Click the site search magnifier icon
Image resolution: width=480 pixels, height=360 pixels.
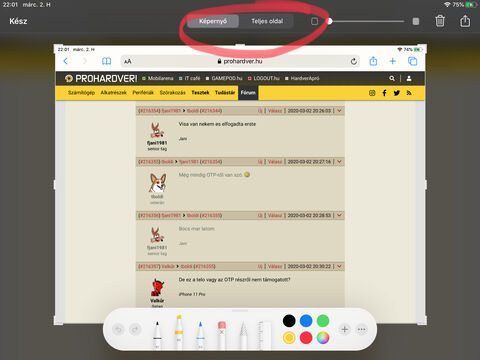tap(392, 79)
